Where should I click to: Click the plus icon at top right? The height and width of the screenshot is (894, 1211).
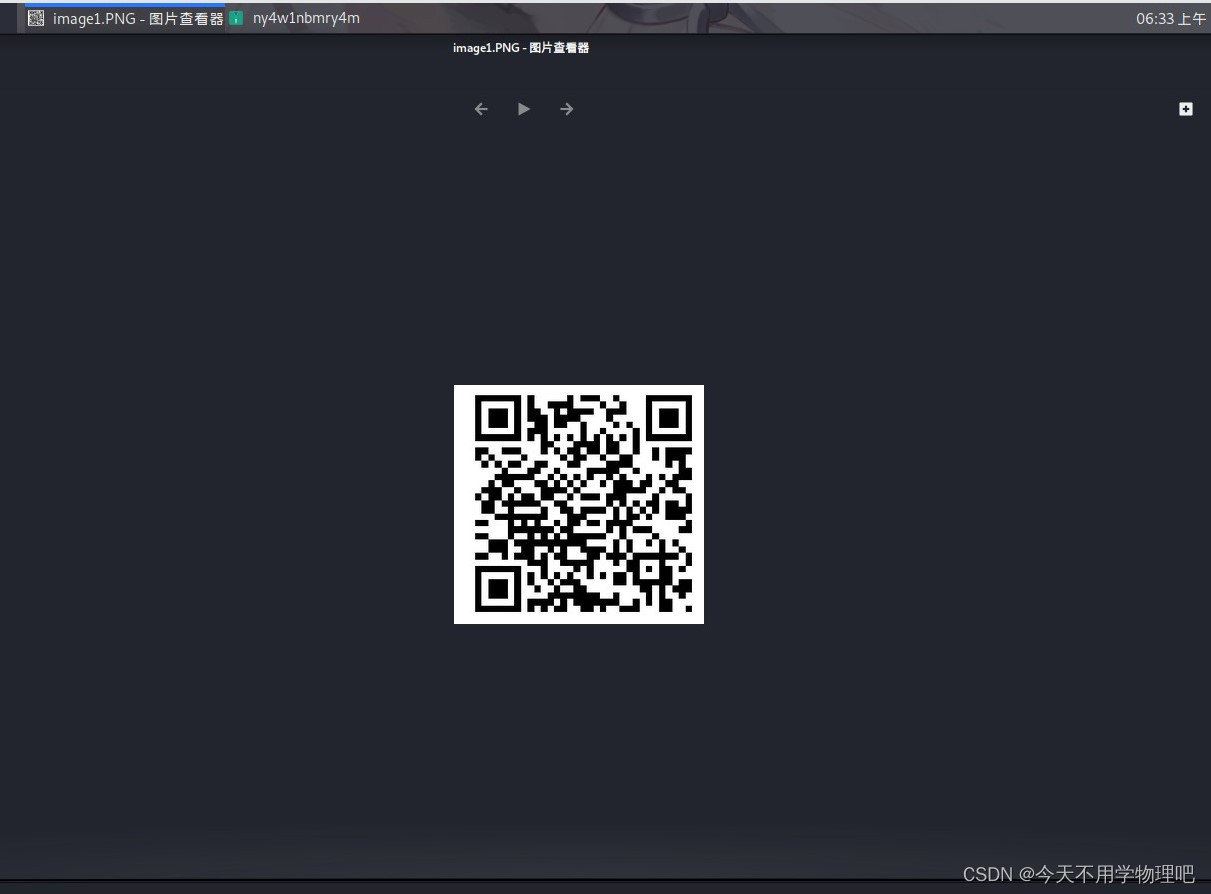pos(1186,109)
